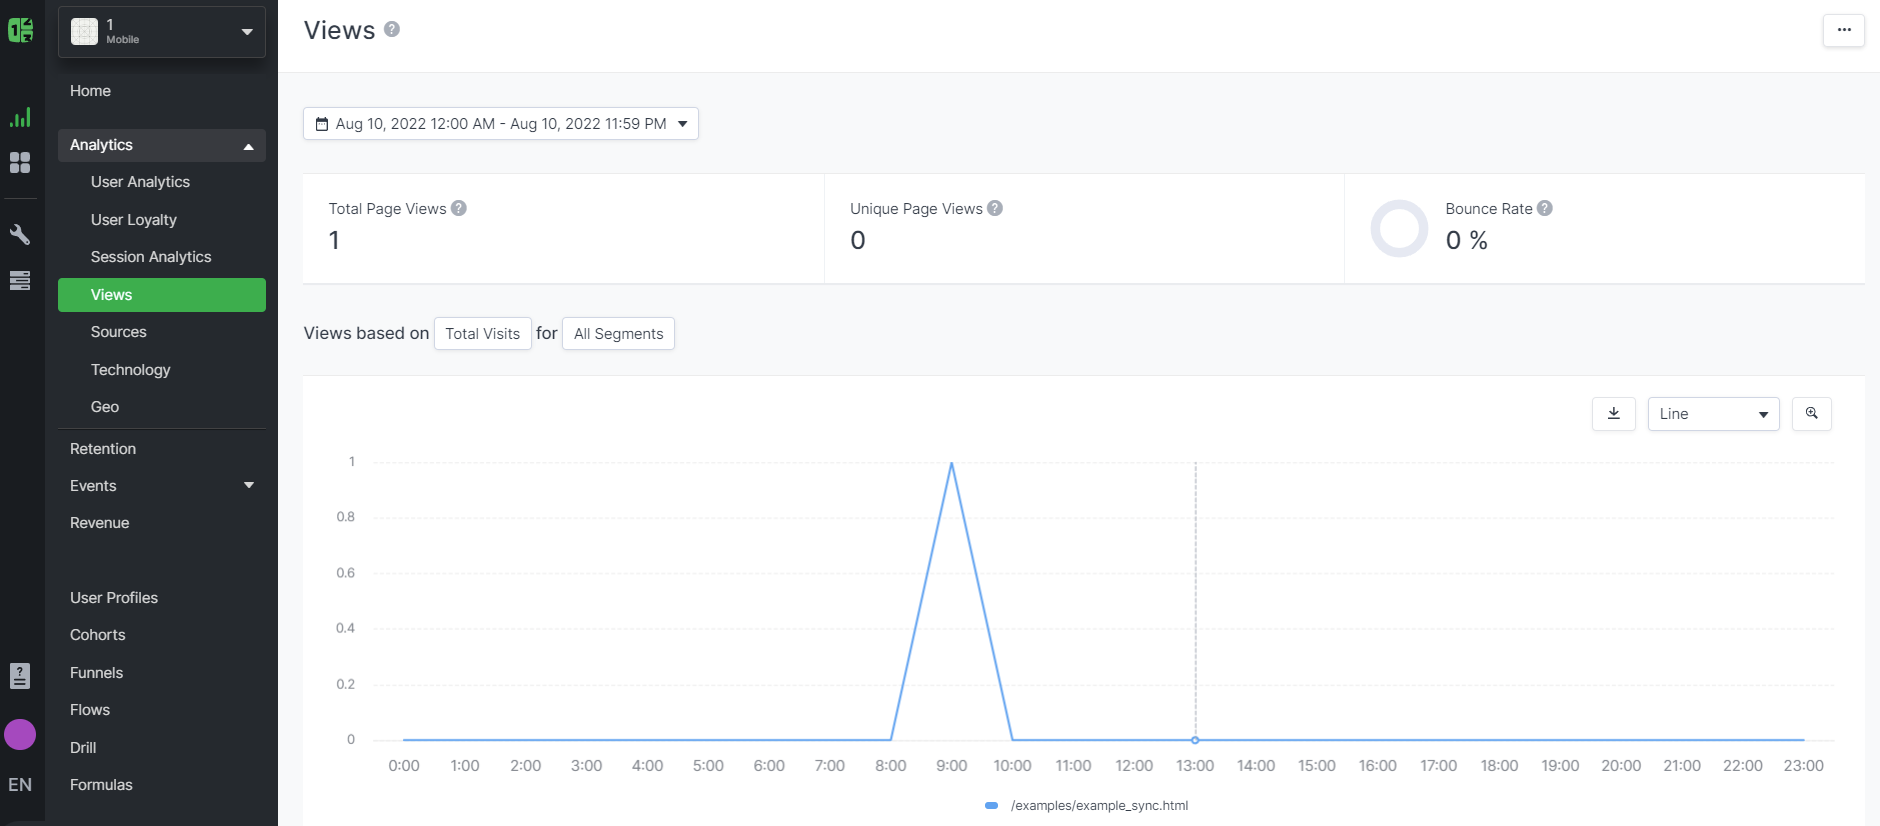Click the help icon beside Views title
Viewport: 1880px width, 826px height.
tap(392, 30)
